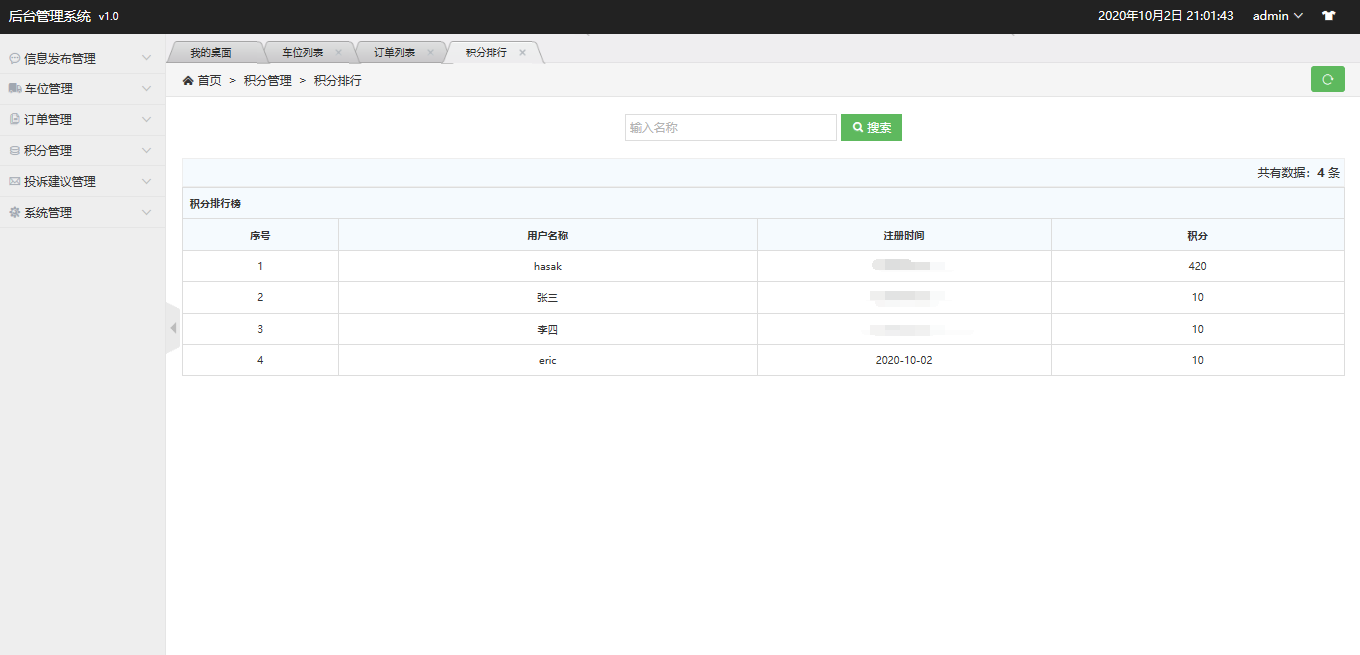Image resolution: width=1360 pixels, height=655 pixels.
Task: Click the 积分 column header
Action: (1198, 235)
